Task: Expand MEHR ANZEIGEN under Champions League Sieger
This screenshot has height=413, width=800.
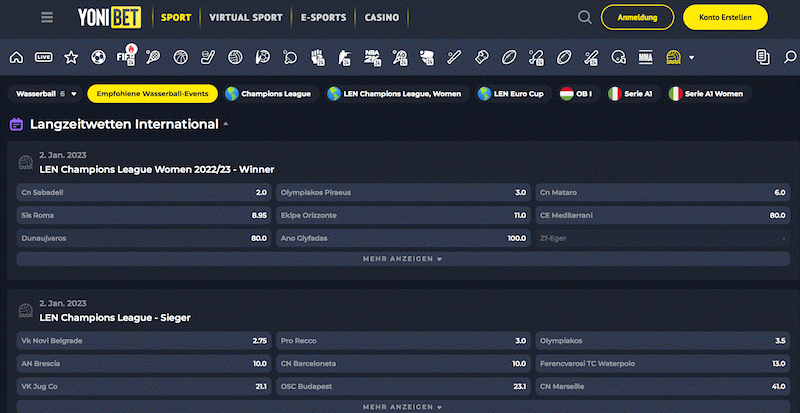Action: (403, 407)
